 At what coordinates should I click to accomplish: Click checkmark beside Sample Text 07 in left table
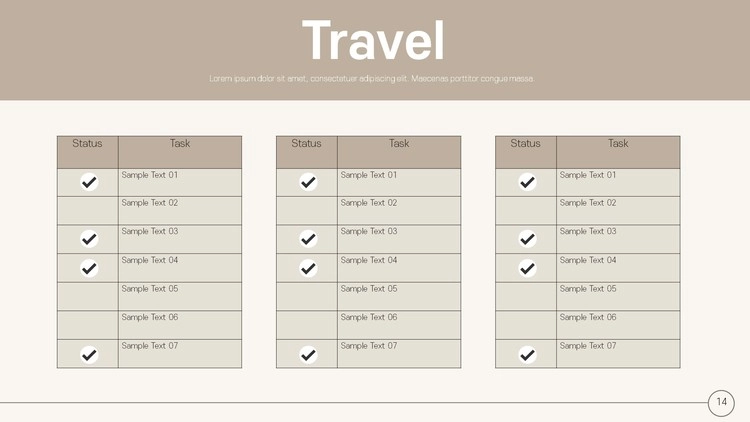89,354
